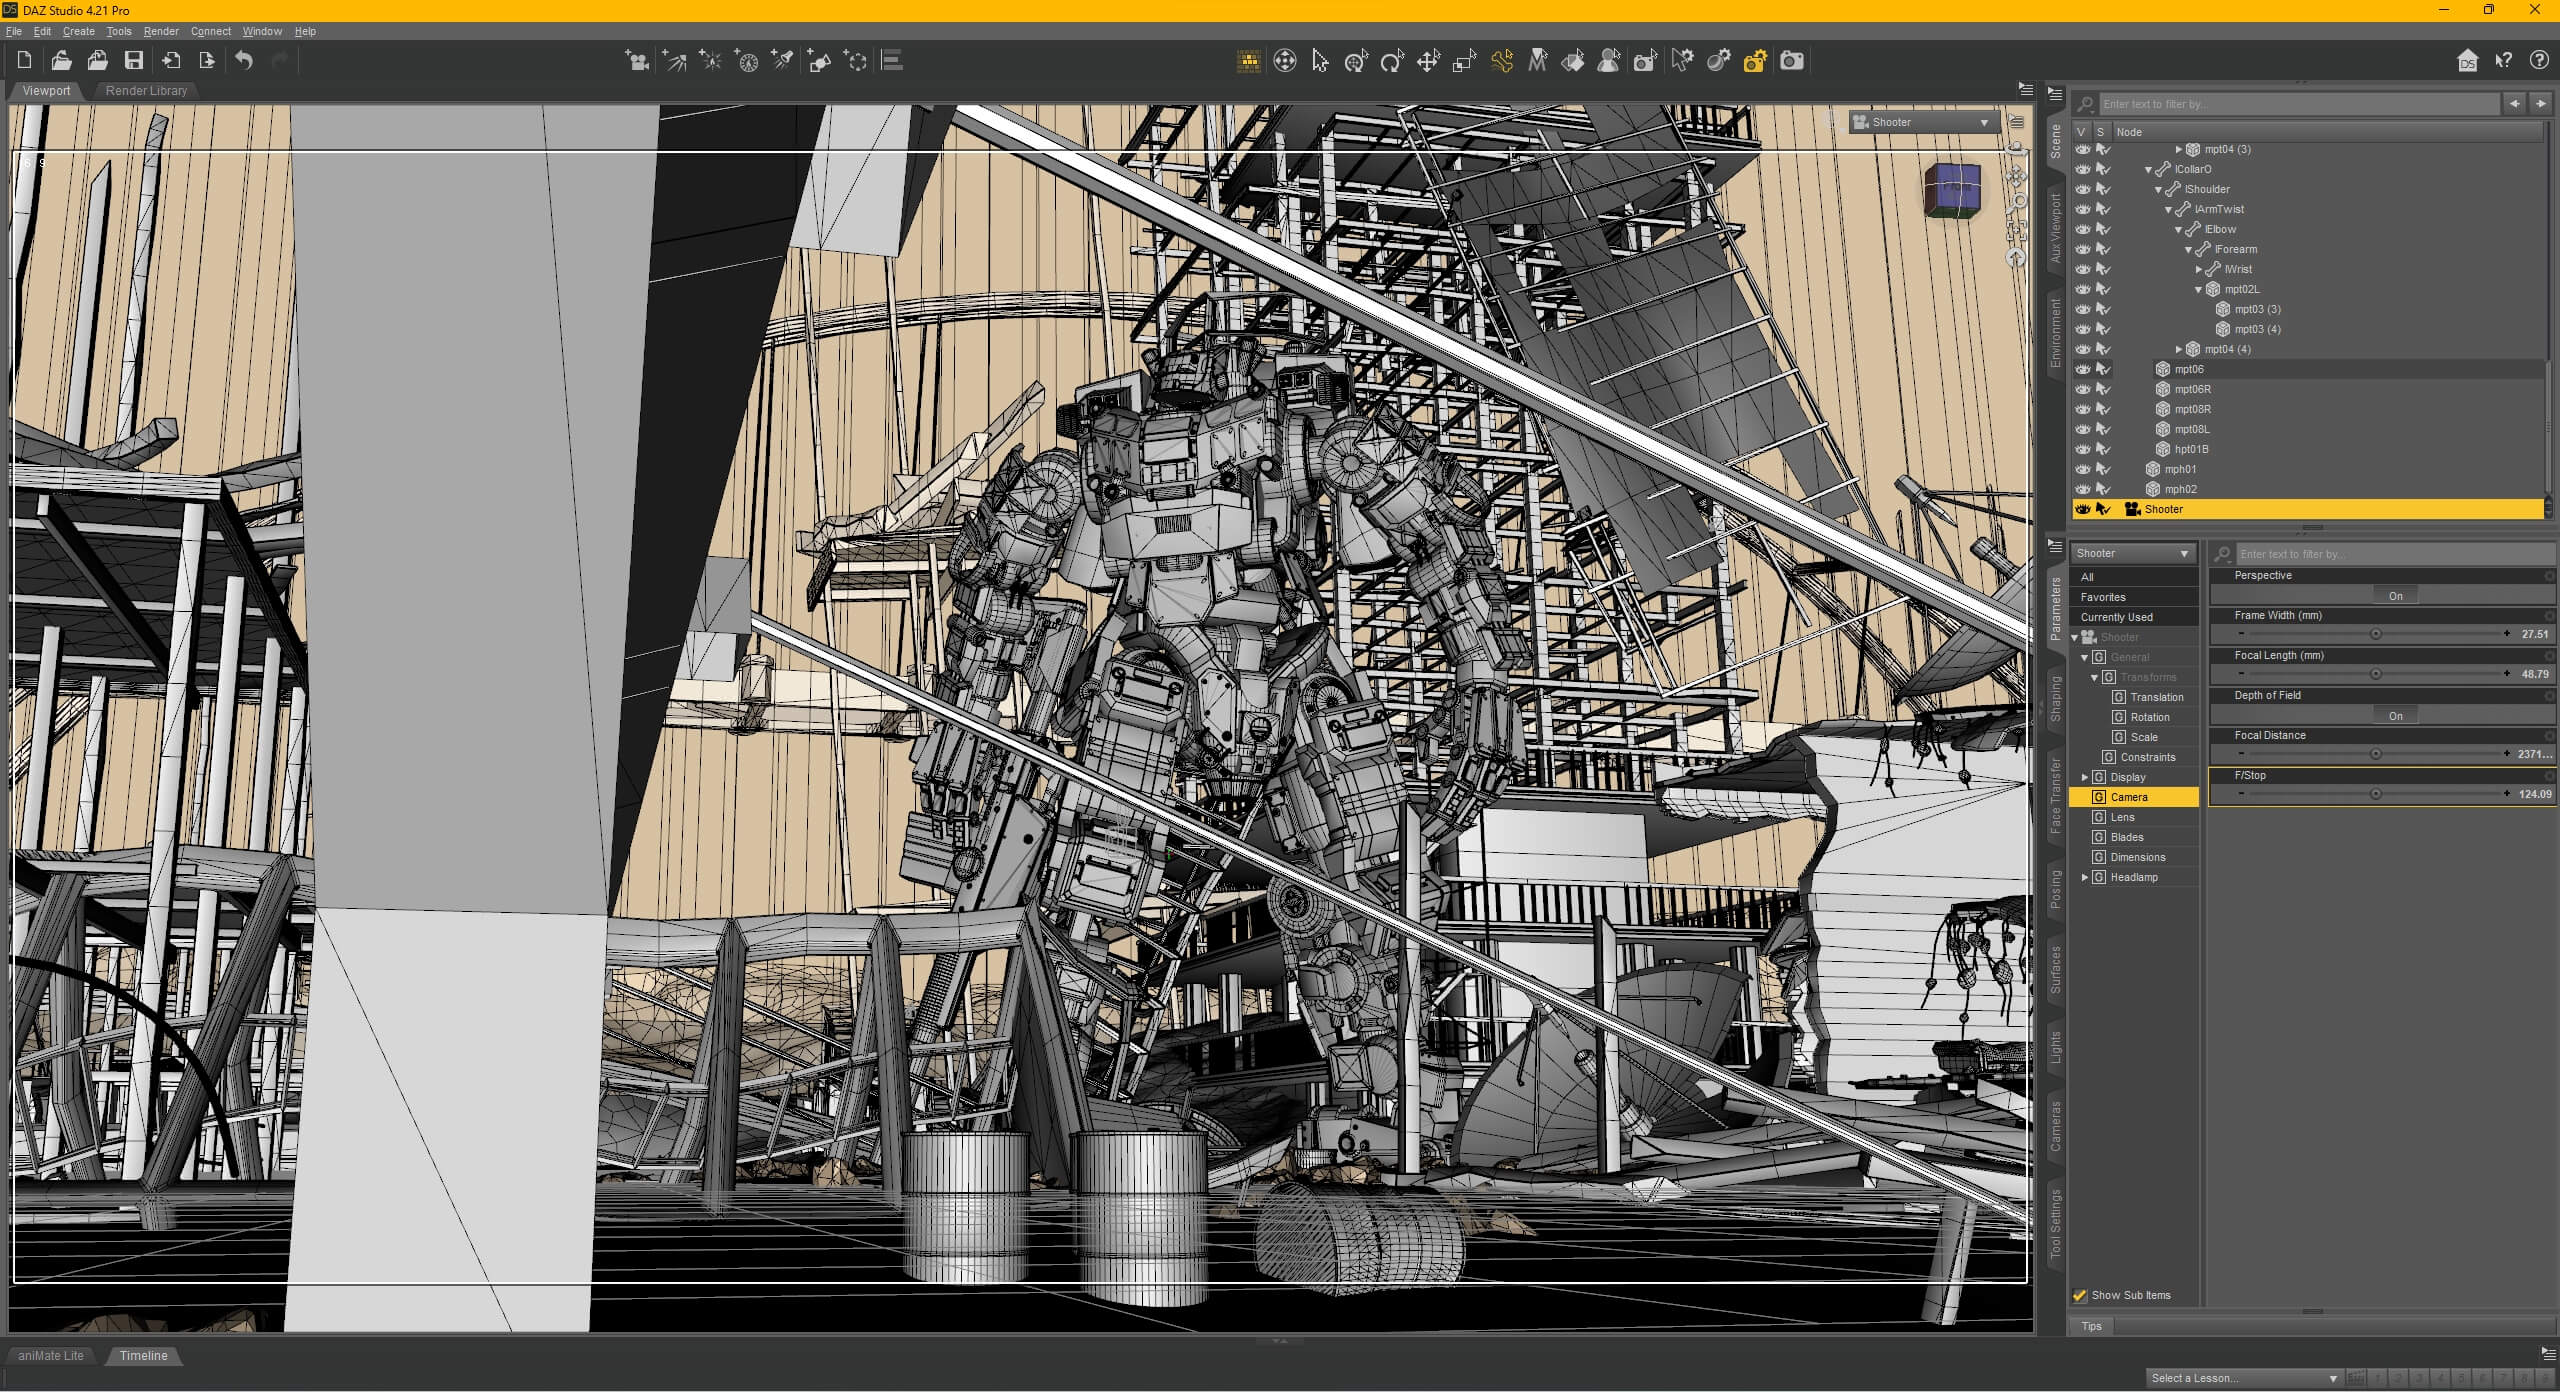Image resolution: width=2560 pixels, height=1392 pixels.
Task: Toggle visibility eye for Shooter camera
Action: (2082, 509)
